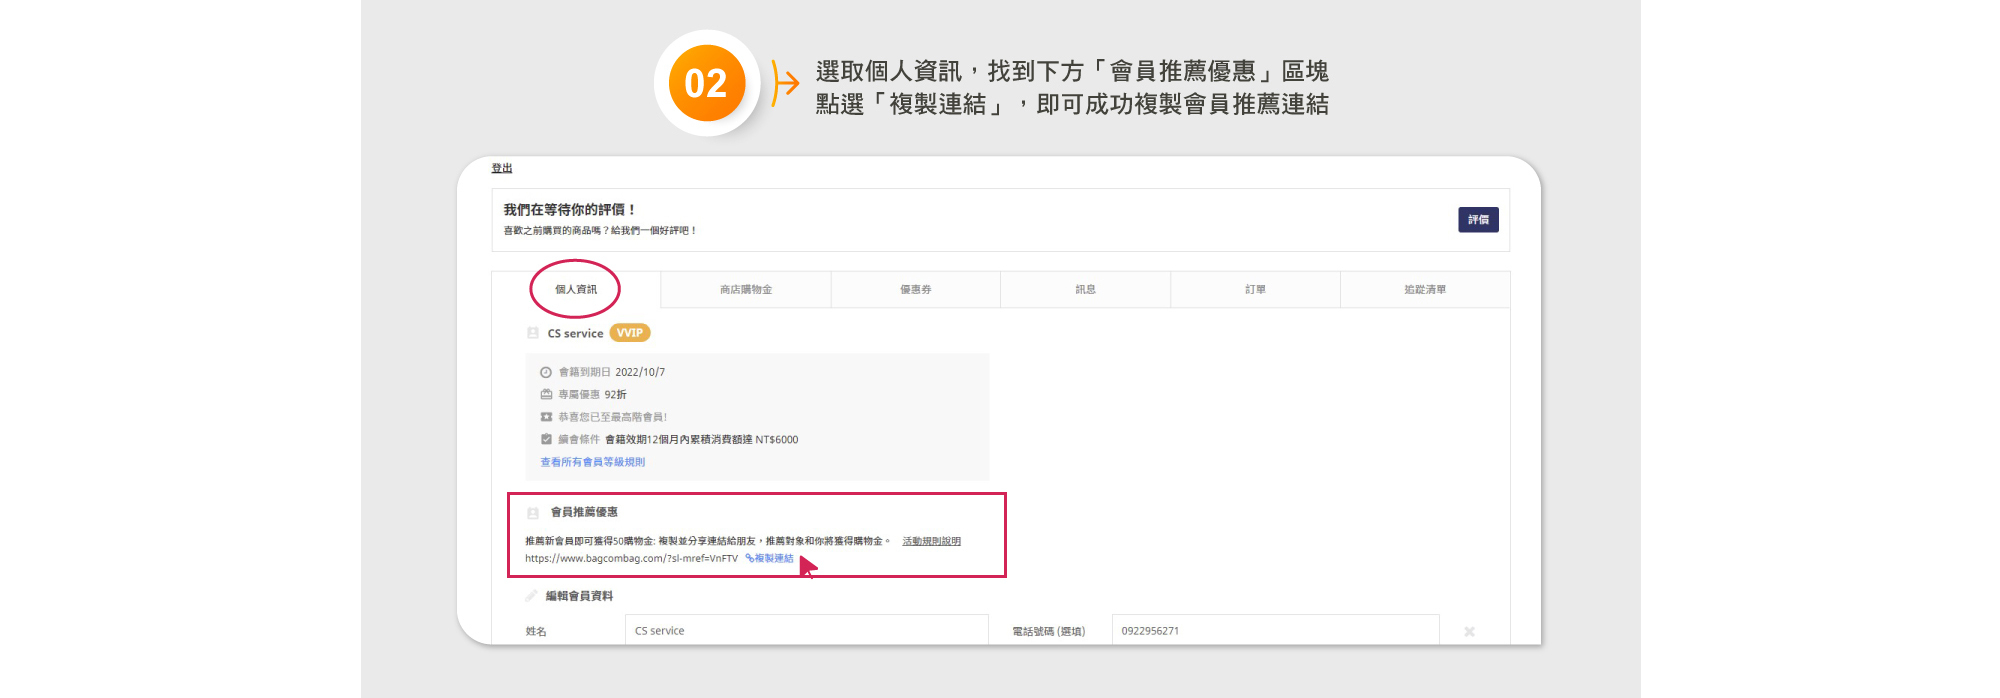Select the 個人資訊 tab
This screenshot has height=698, width=2000.
[x=576, y=289]
